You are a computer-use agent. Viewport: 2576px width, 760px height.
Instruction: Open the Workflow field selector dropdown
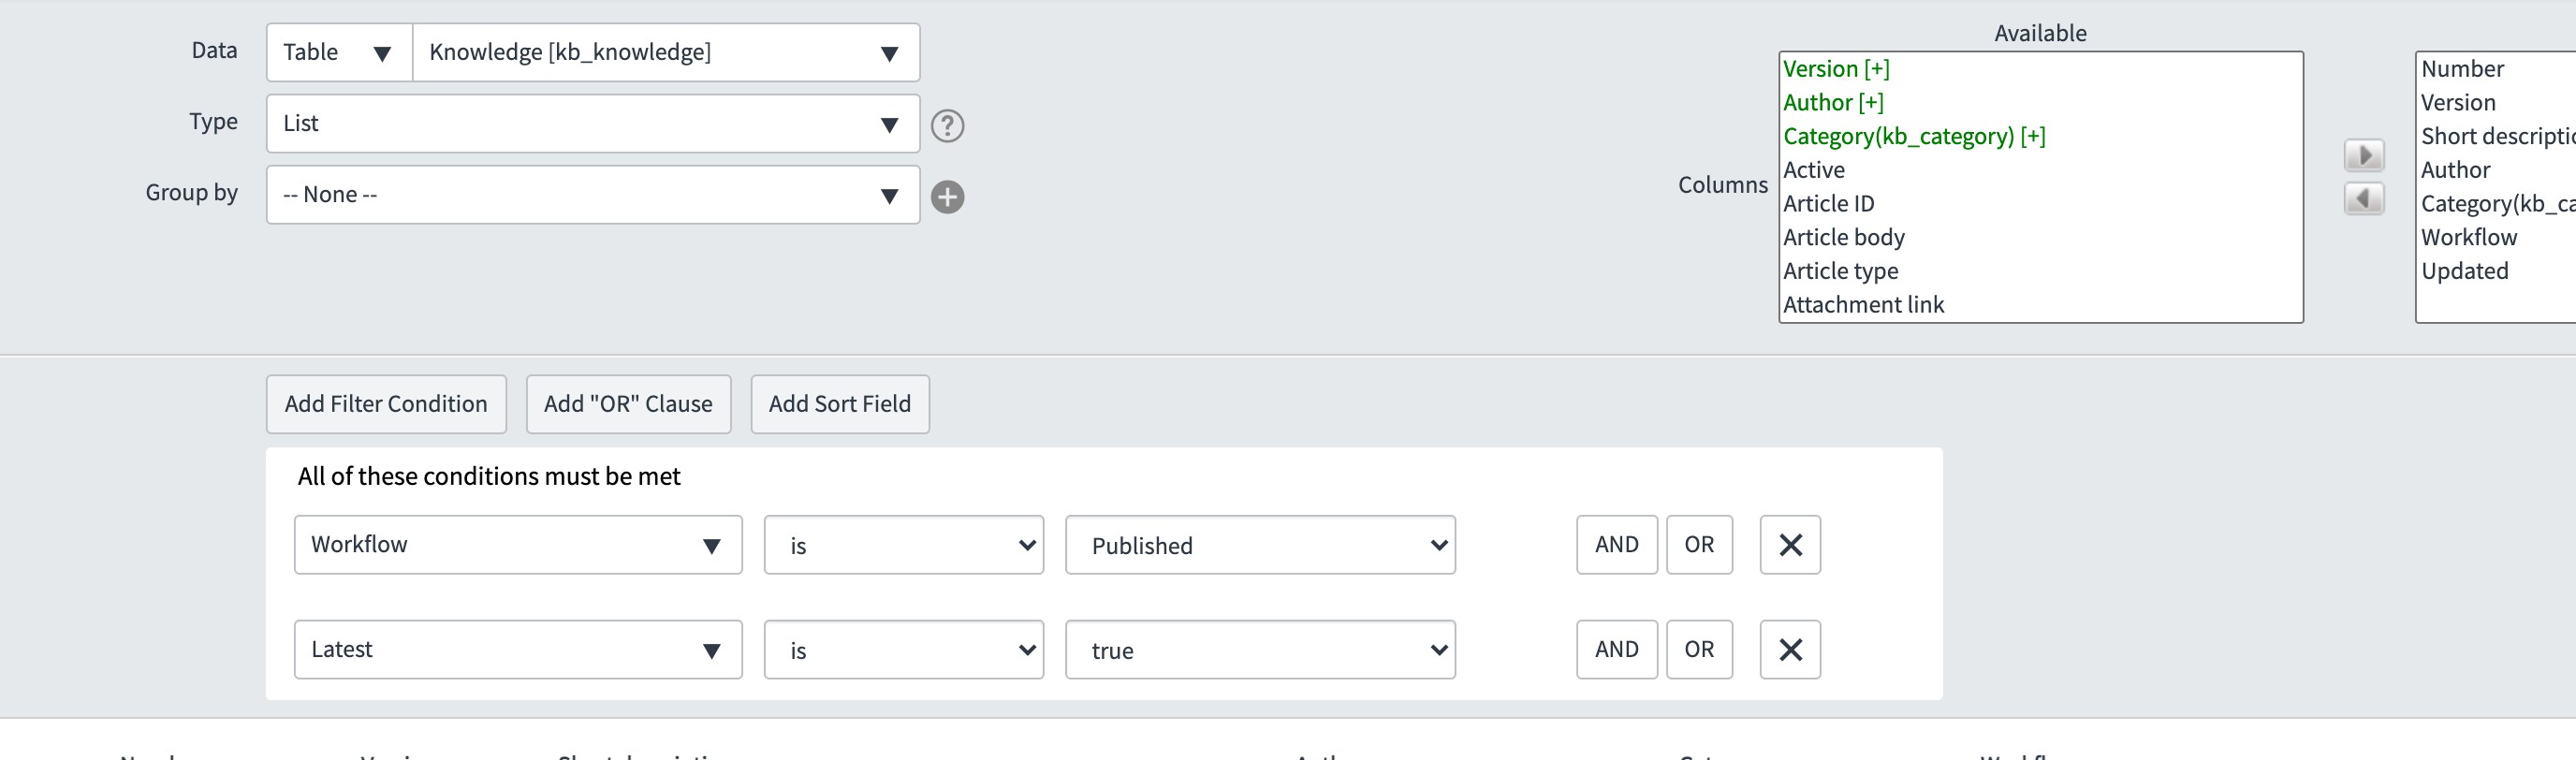(518, 545)
